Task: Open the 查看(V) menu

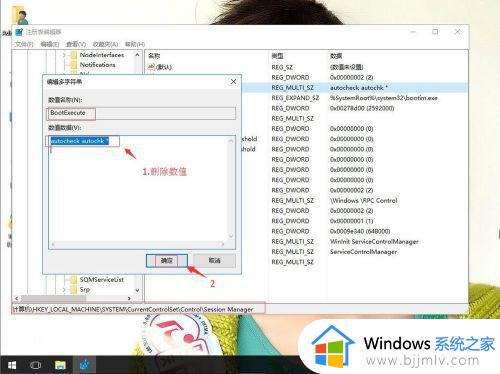Action: pyautogui.click(x=76, y=44)
